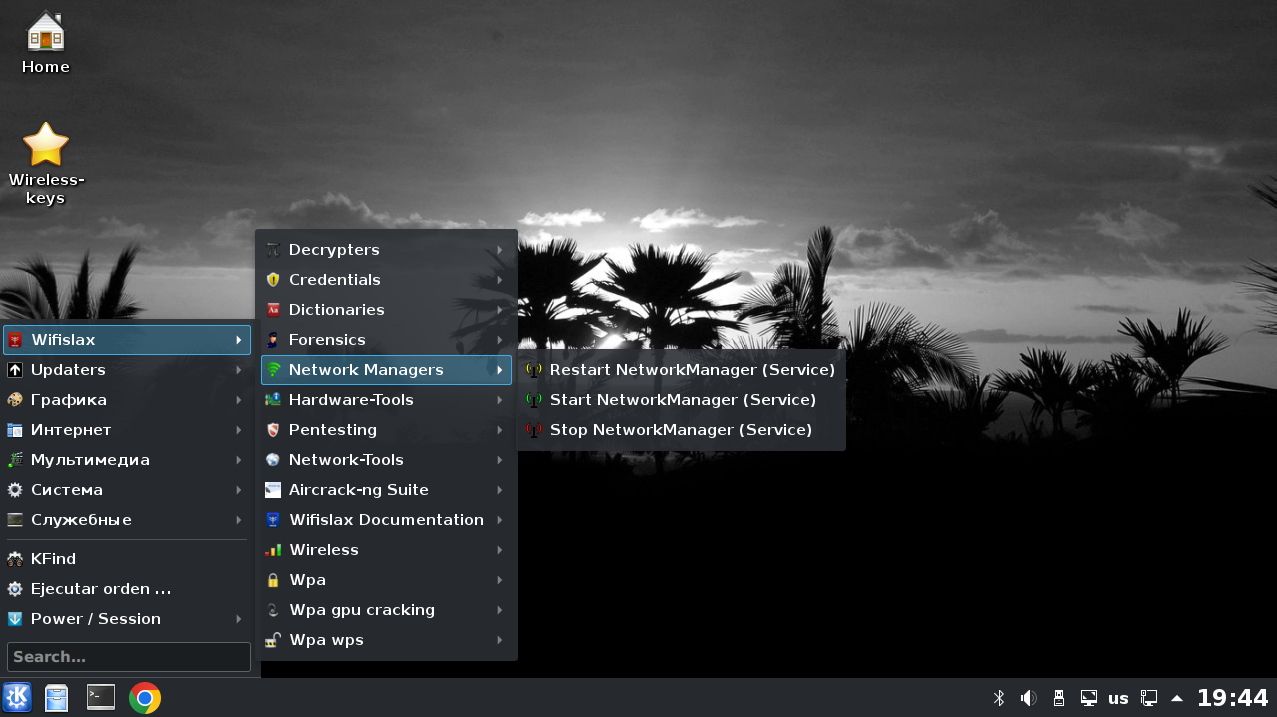Open the terminal icon in taskbar
The image size is (1277, 717).
point(101,698)
